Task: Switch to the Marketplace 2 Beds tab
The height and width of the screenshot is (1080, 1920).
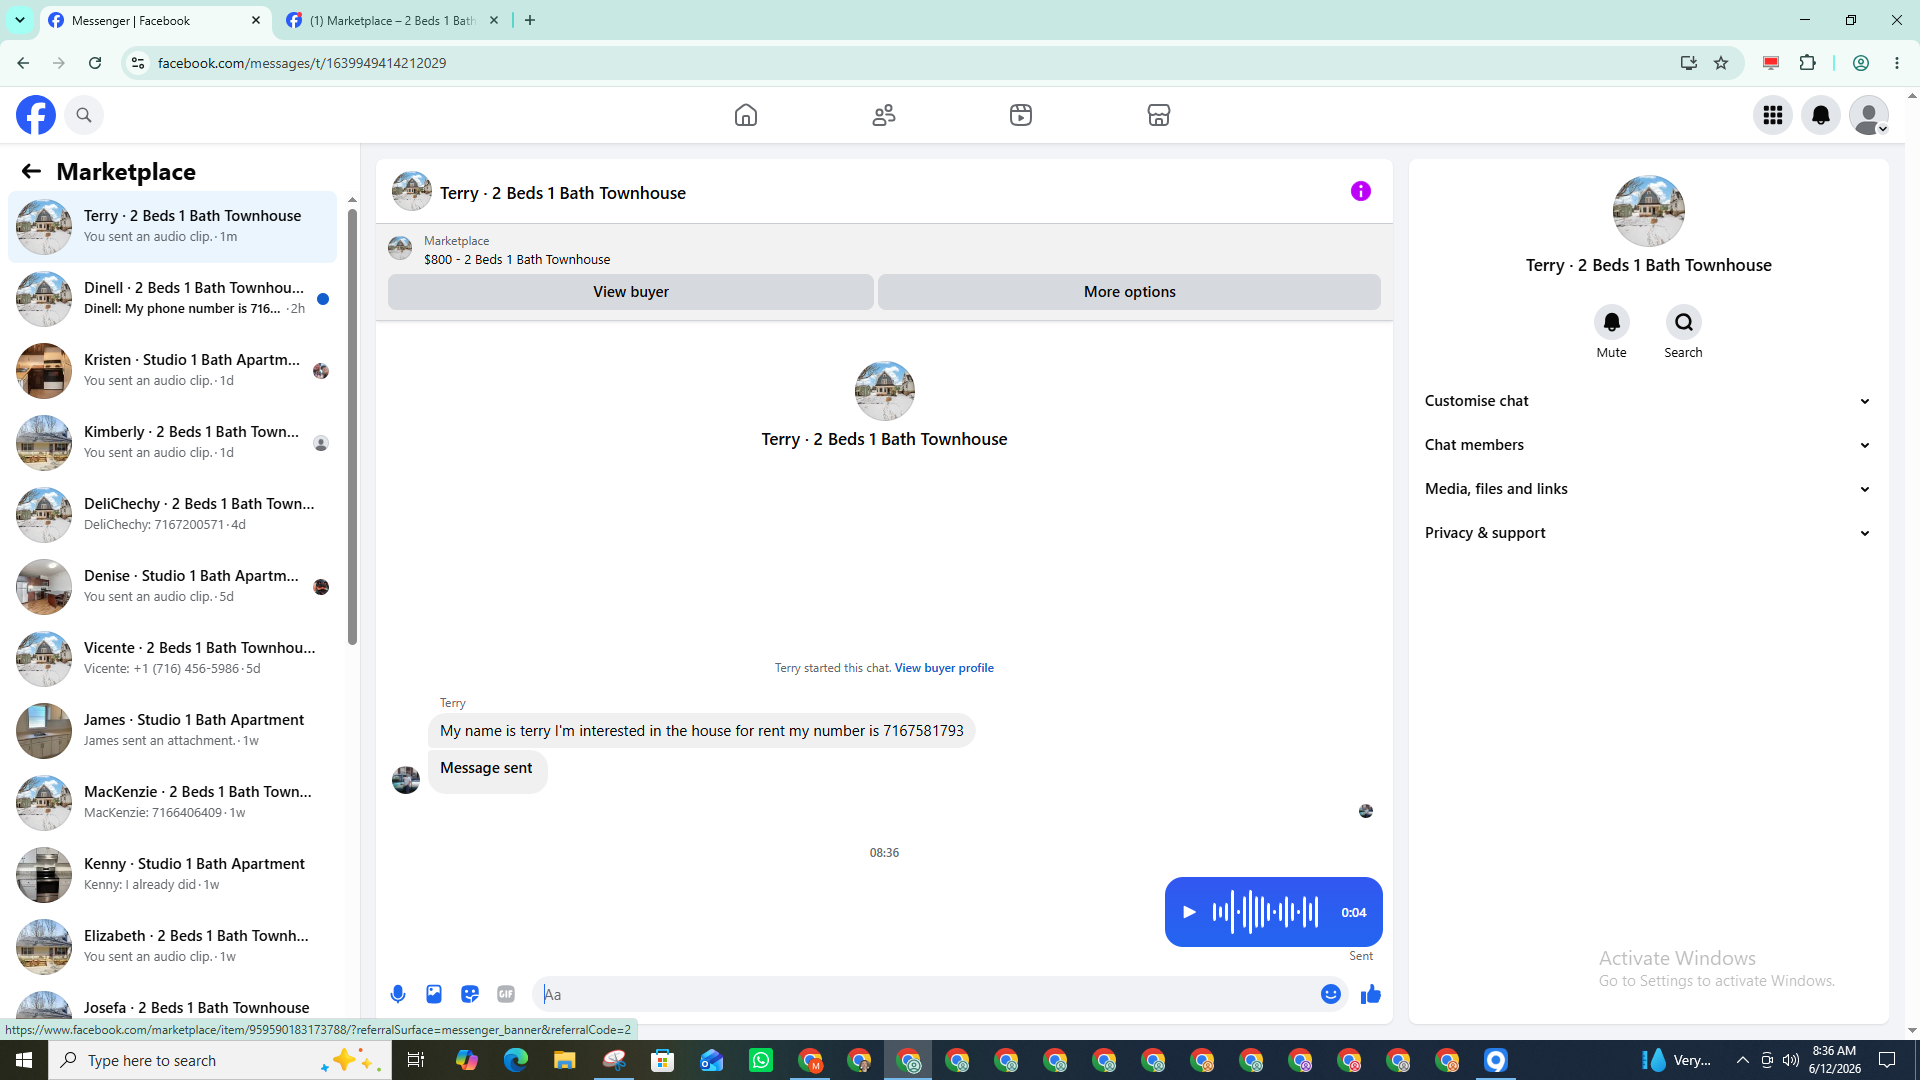Action: [393, 20]
